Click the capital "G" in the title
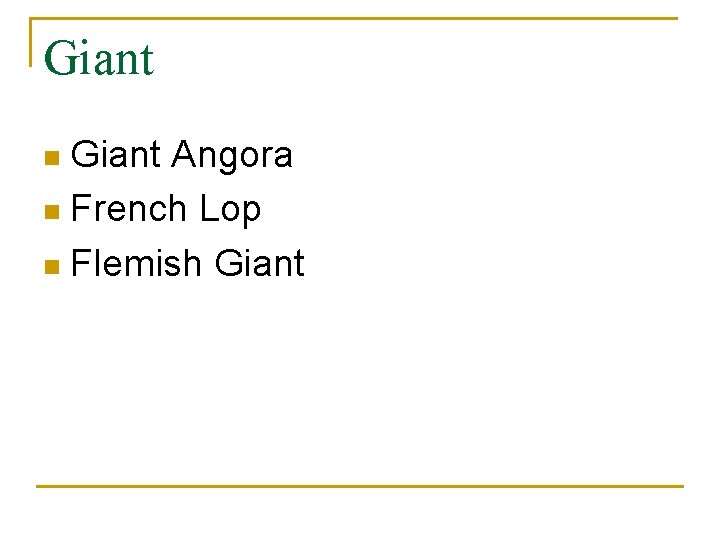The height and width of the screenshot is (540, 720). click(60, 59)
